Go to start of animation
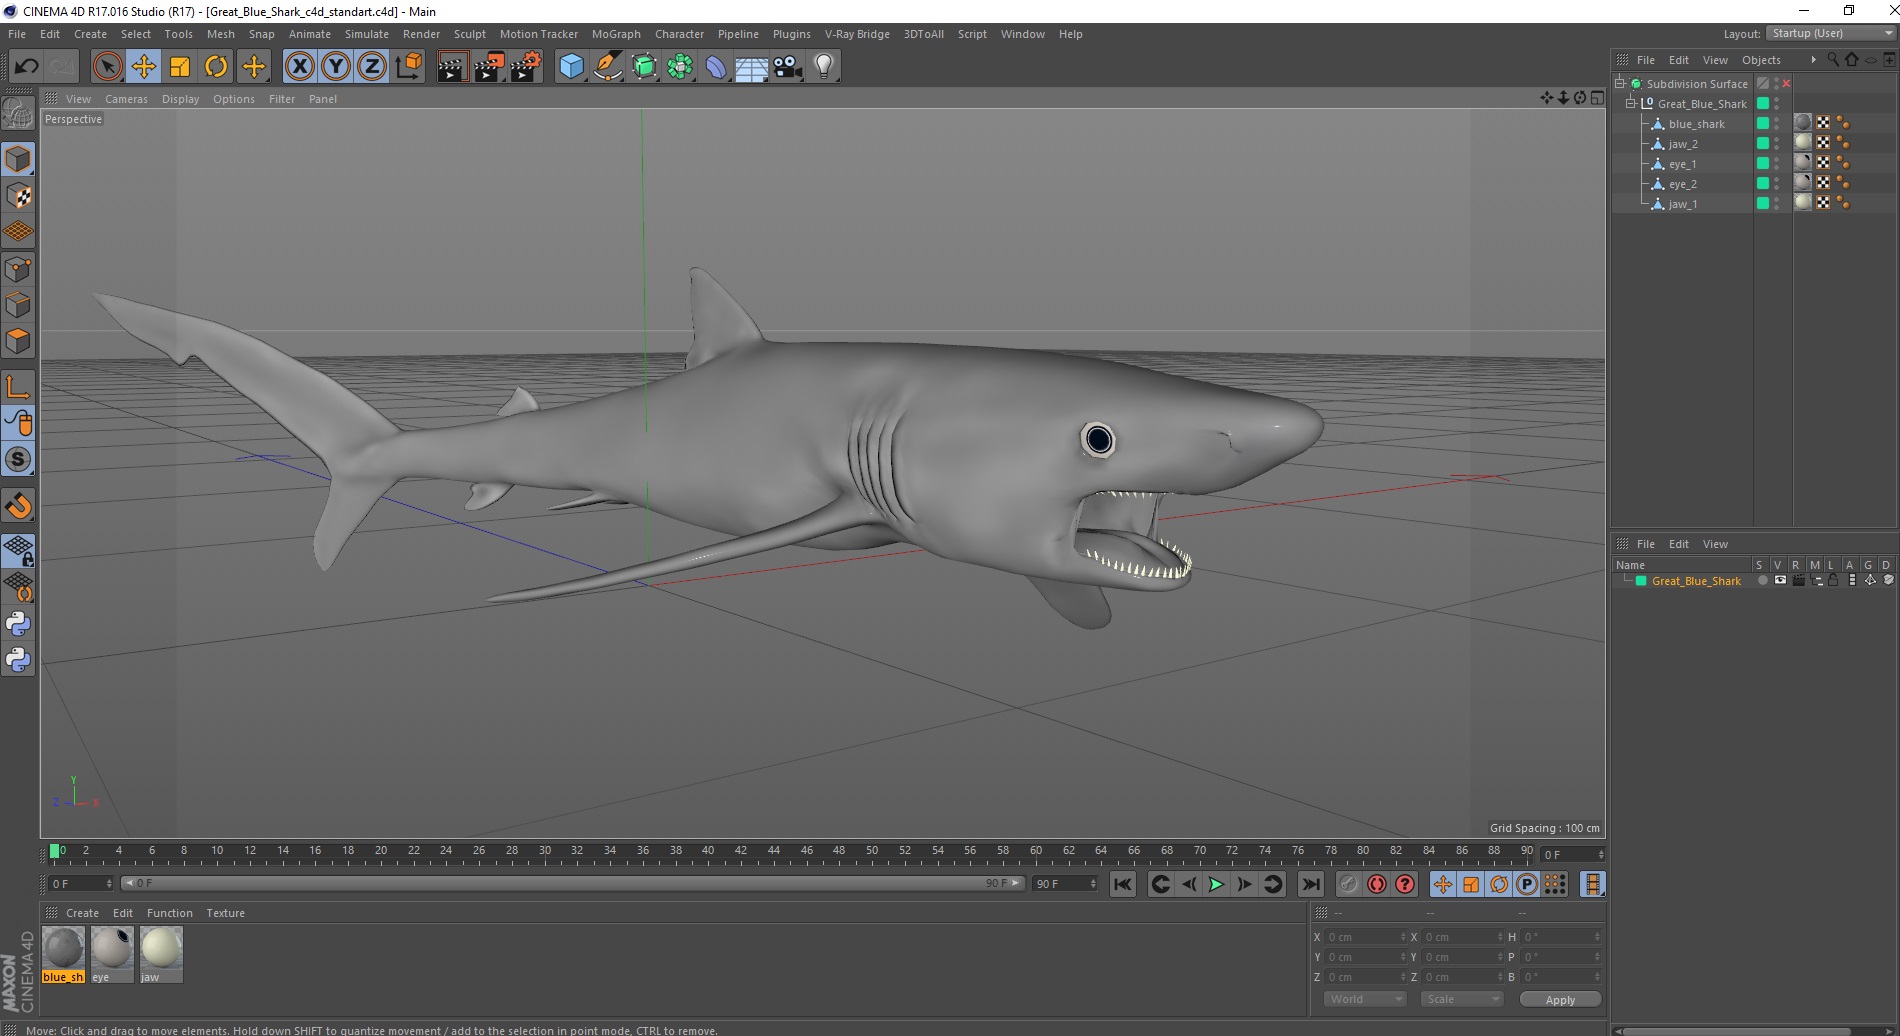The width and height of the screenshot is (1900, 1036). tap(1123, 884)
